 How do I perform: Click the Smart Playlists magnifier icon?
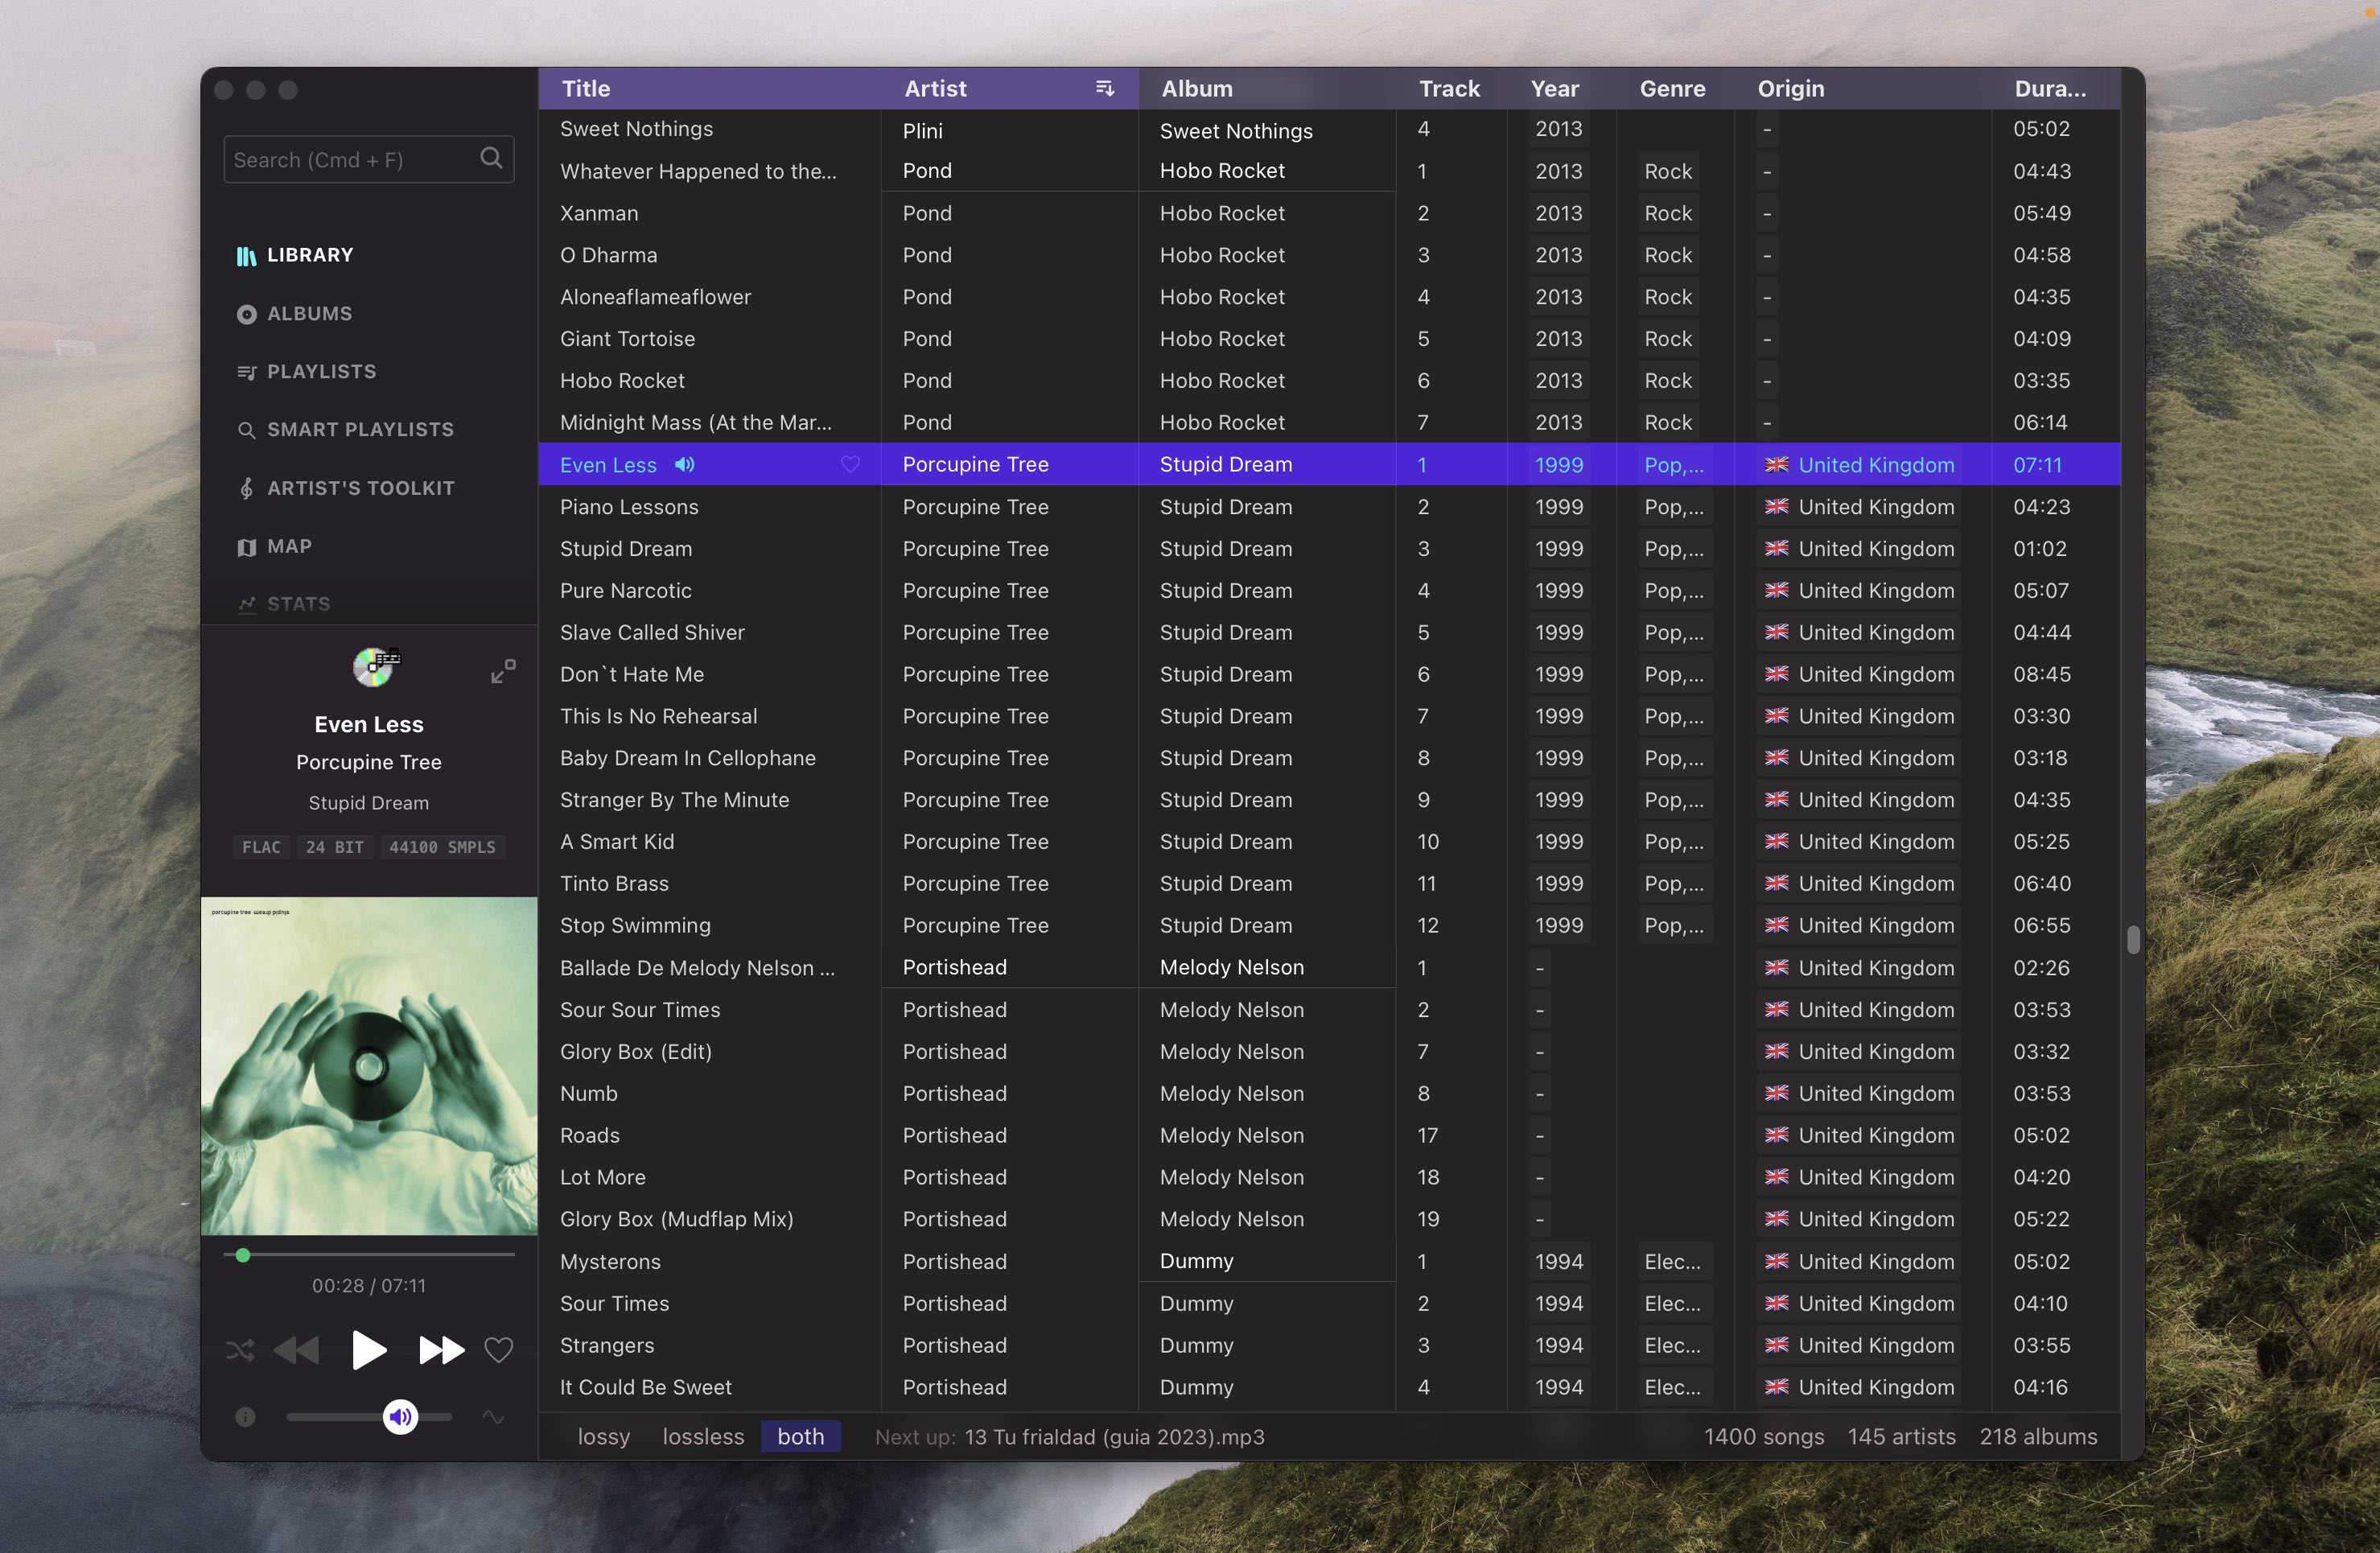[246, 430]
